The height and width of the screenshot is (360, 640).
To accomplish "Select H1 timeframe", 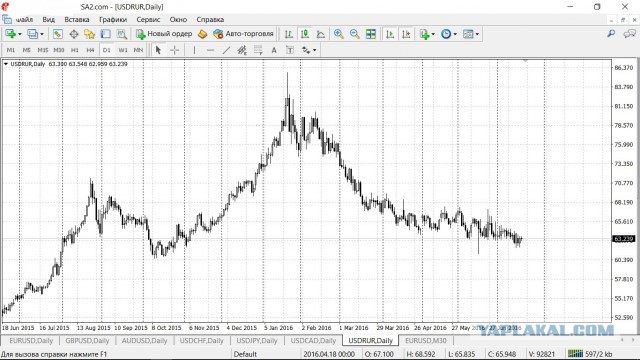I will click(75, 50).
